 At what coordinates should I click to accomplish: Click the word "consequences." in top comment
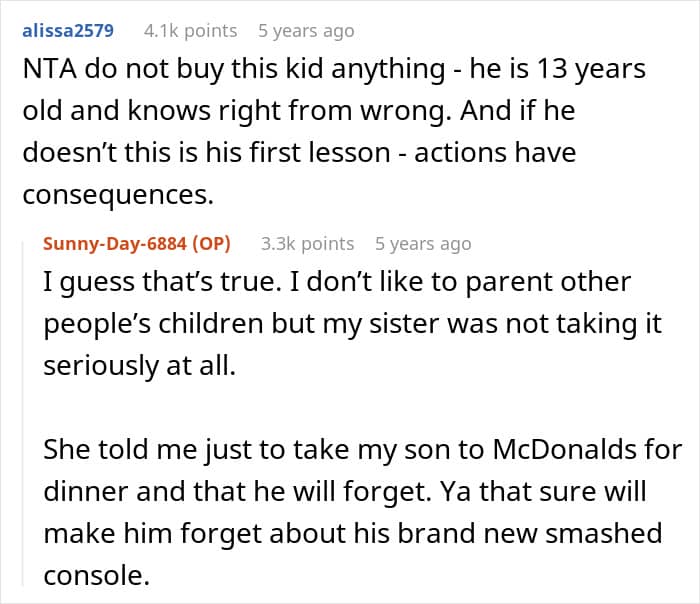117,196
